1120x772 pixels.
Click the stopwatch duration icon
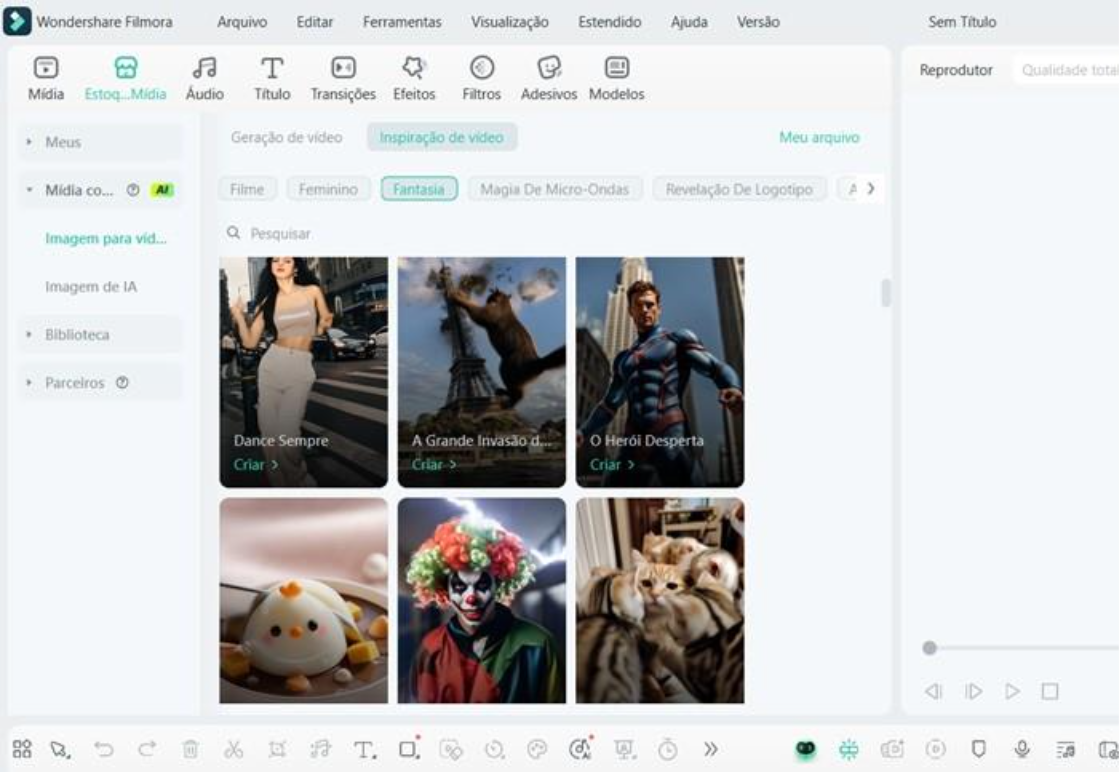coord(667,749)
